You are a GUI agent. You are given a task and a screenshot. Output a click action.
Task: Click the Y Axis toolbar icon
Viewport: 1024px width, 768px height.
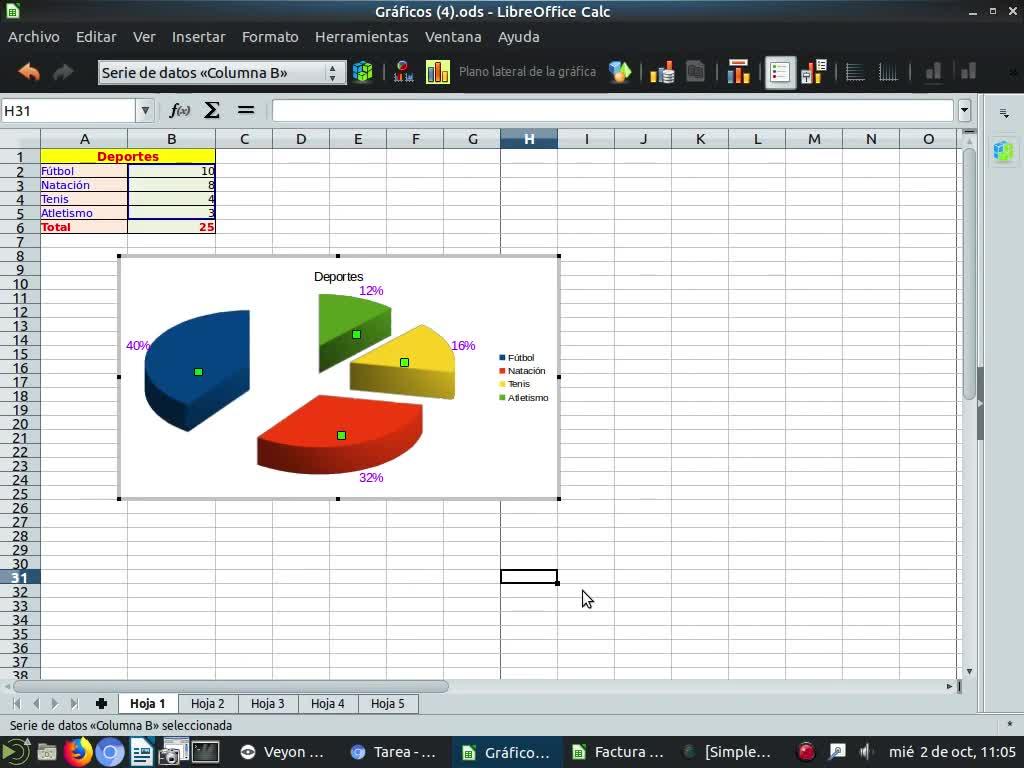click(968, 72)
